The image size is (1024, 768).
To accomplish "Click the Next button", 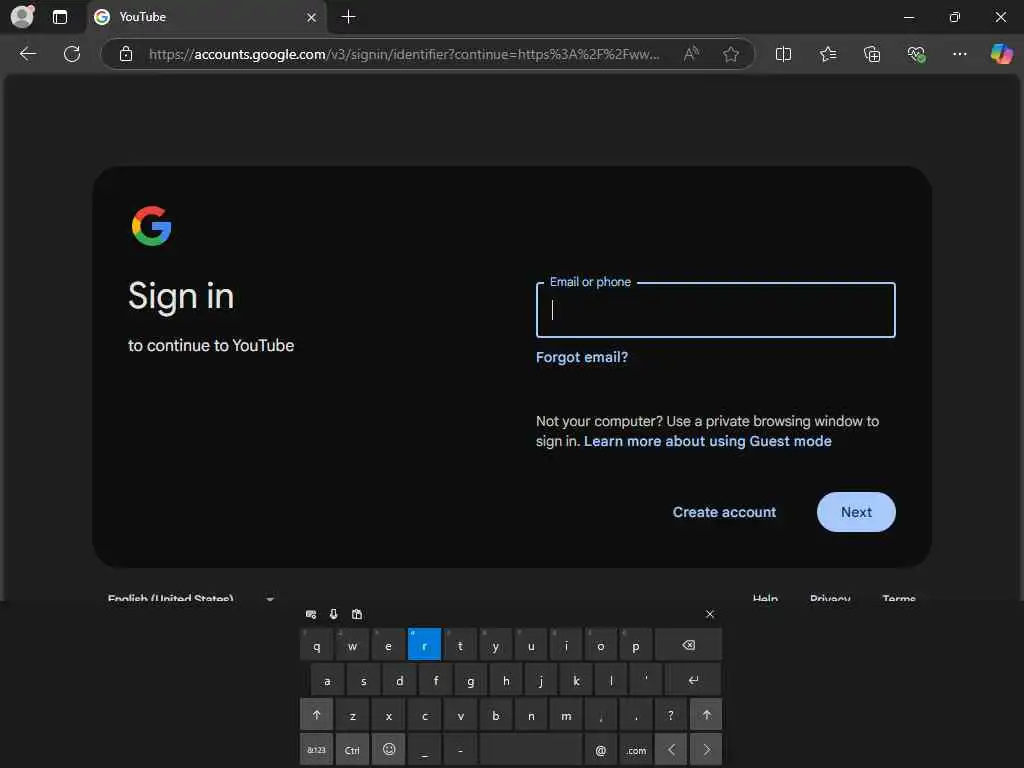I will click(856, 512).
